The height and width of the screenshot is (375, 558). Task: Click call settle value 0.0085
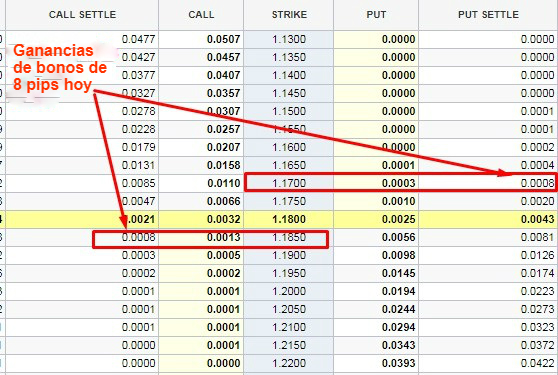138,183
